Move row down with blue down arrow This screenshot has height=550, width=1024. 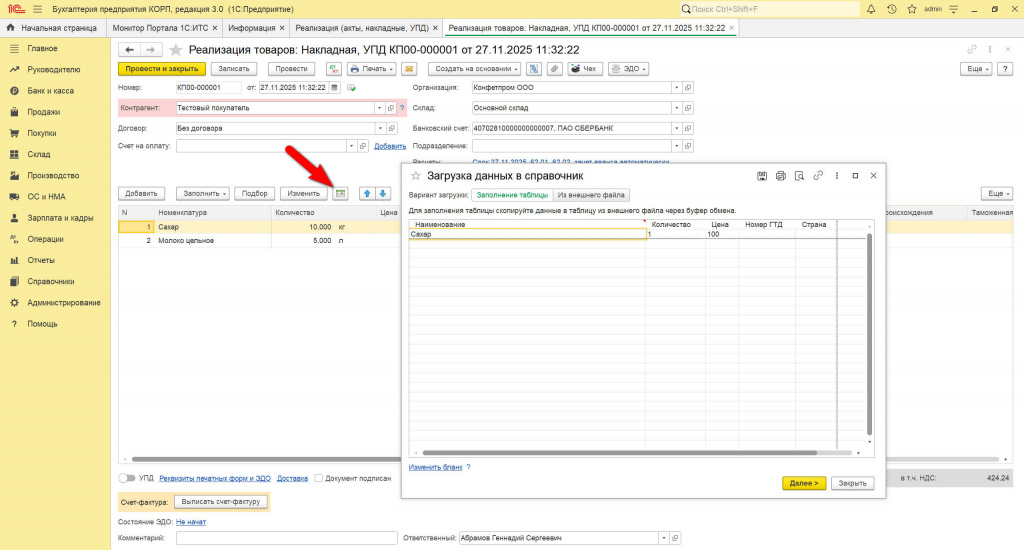[x=382, y=193]
